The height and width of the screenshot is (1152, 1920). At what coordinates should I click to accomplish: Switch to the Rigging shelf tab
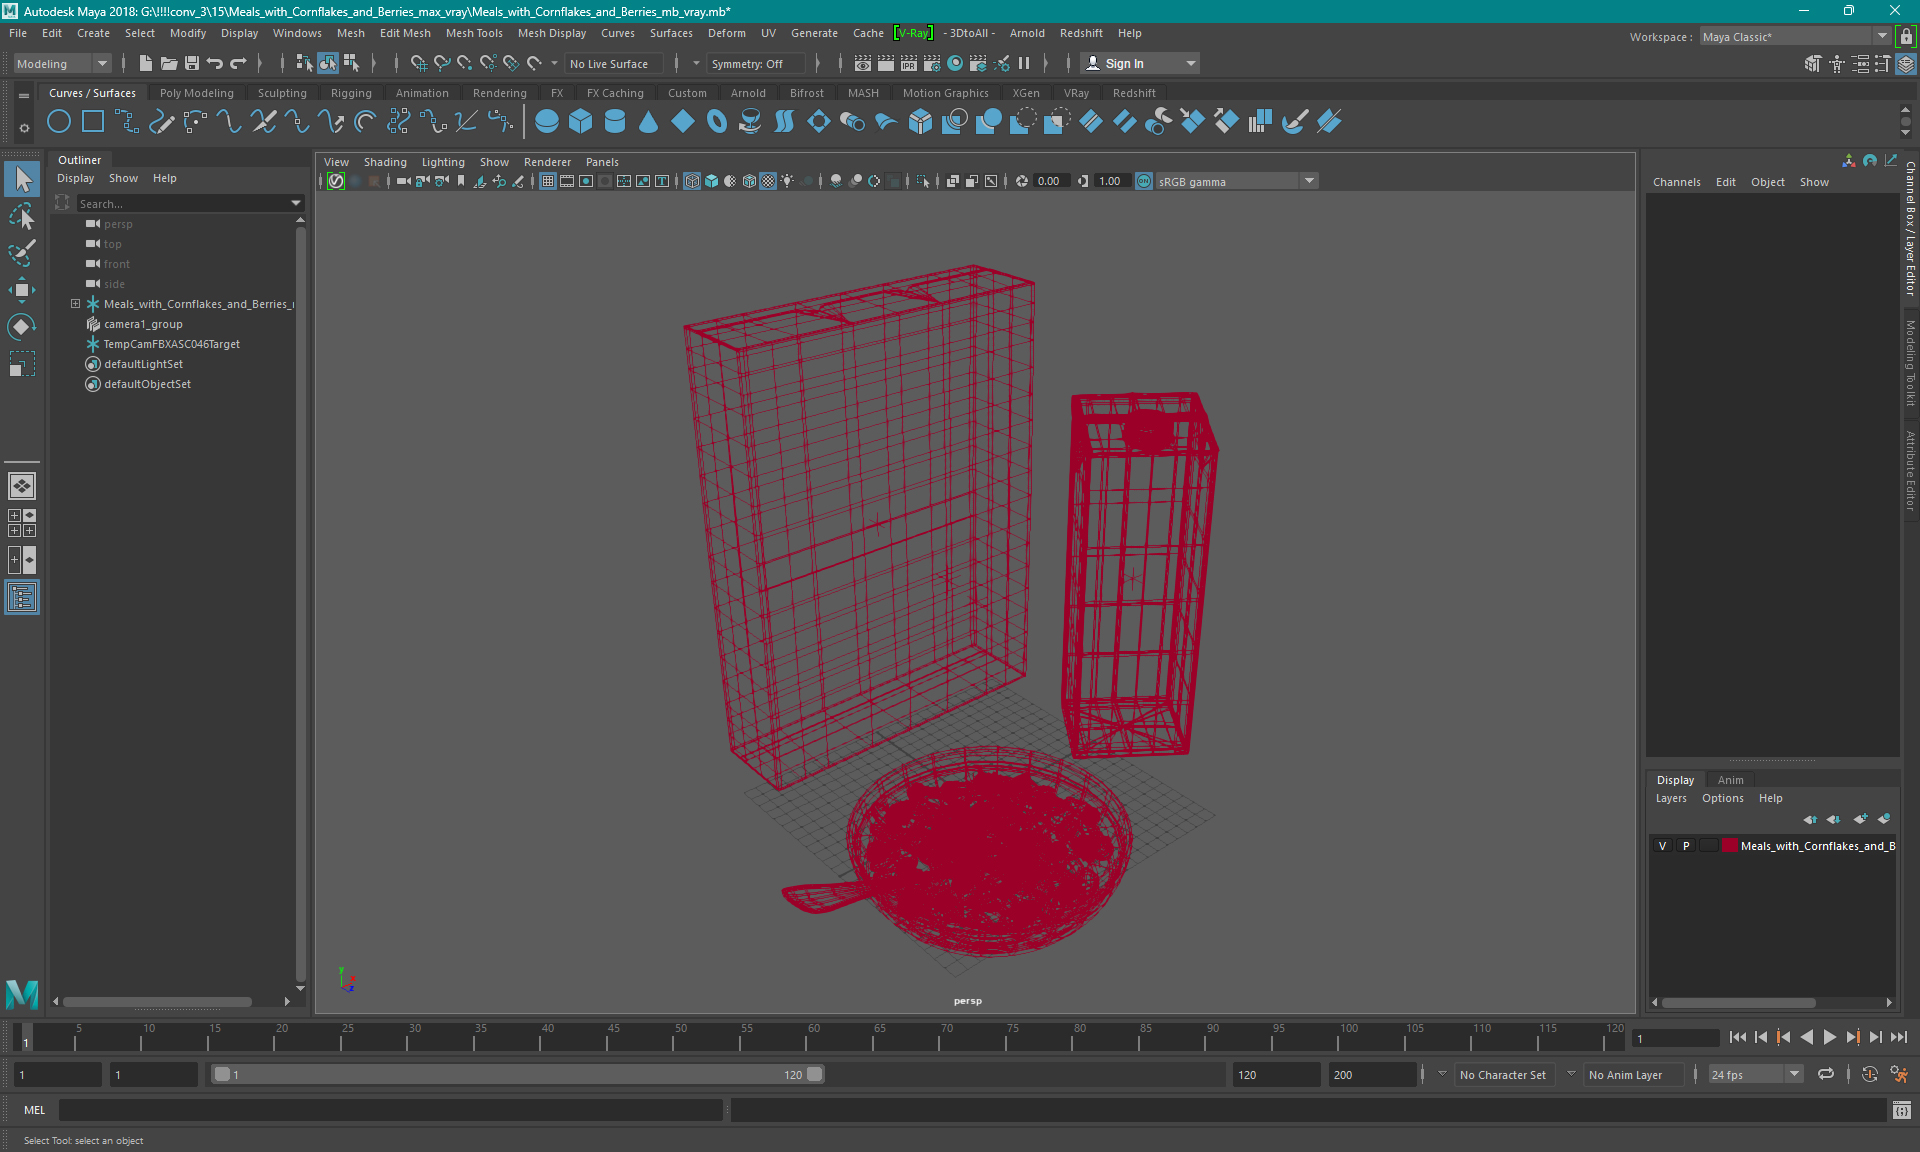point(351,93)
